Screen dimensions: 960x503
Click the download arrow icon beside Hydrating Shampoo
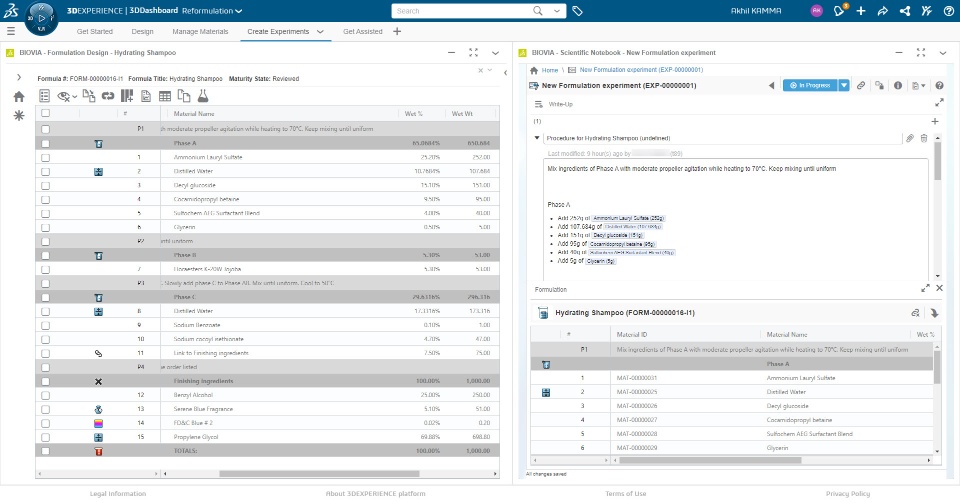[x=934, y=313]
